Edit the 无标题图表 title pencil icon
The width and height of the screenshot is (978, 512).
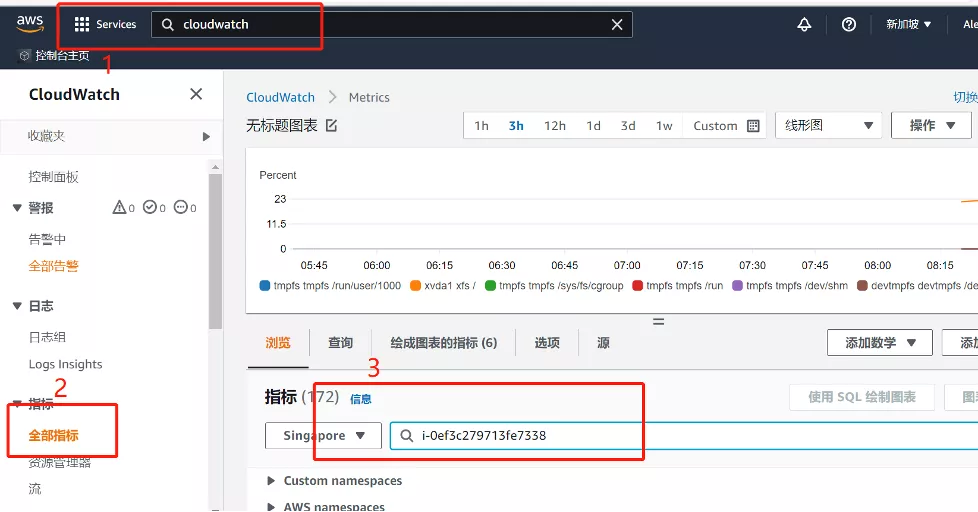pos(331,125)
